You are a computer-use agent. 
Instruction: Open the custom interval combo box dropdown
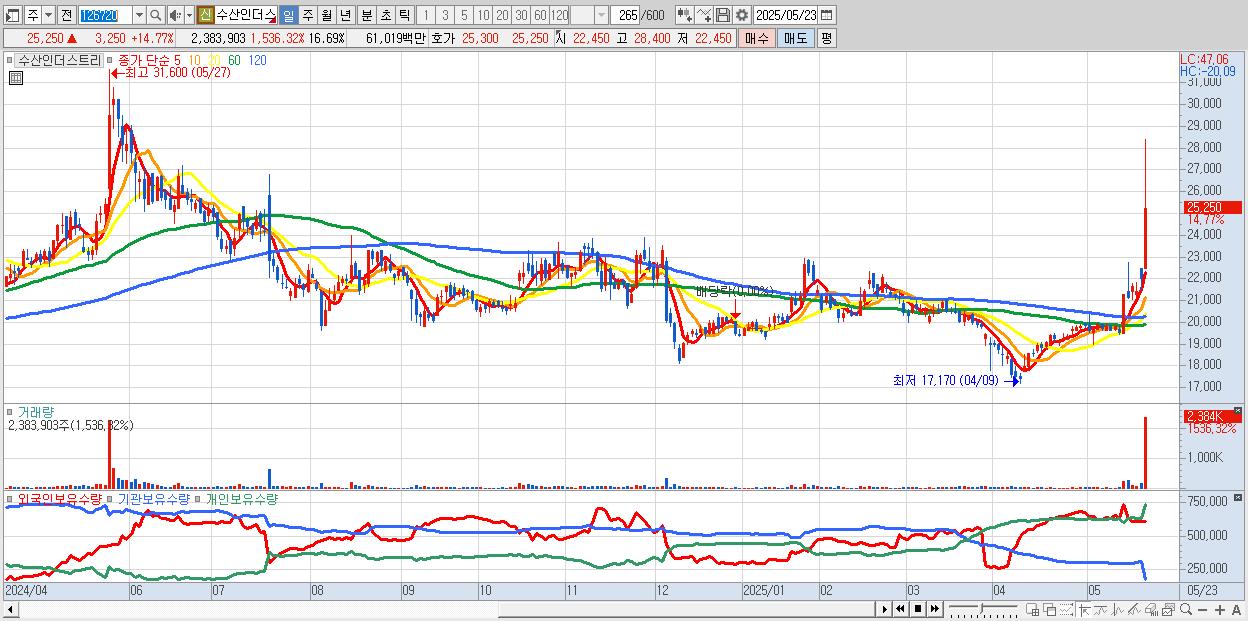pos(600,15)
